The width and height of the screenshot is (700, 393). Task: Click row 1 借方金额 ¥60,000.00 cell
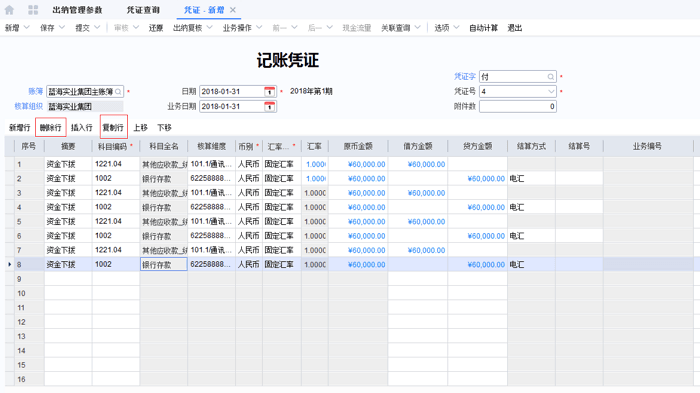pyautogui.click(x=418, y=164)
